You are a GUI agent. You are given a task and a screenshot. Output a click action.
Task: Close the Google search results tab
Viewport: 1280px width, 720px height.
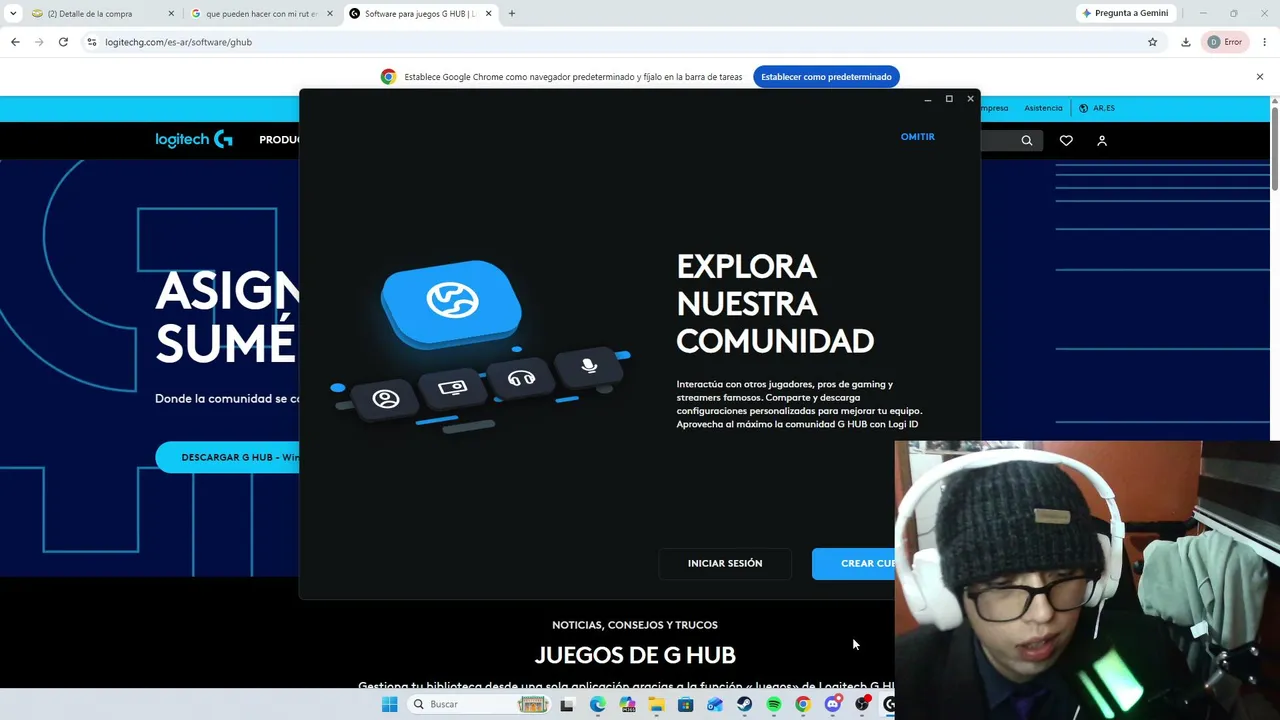coord(330,14)
